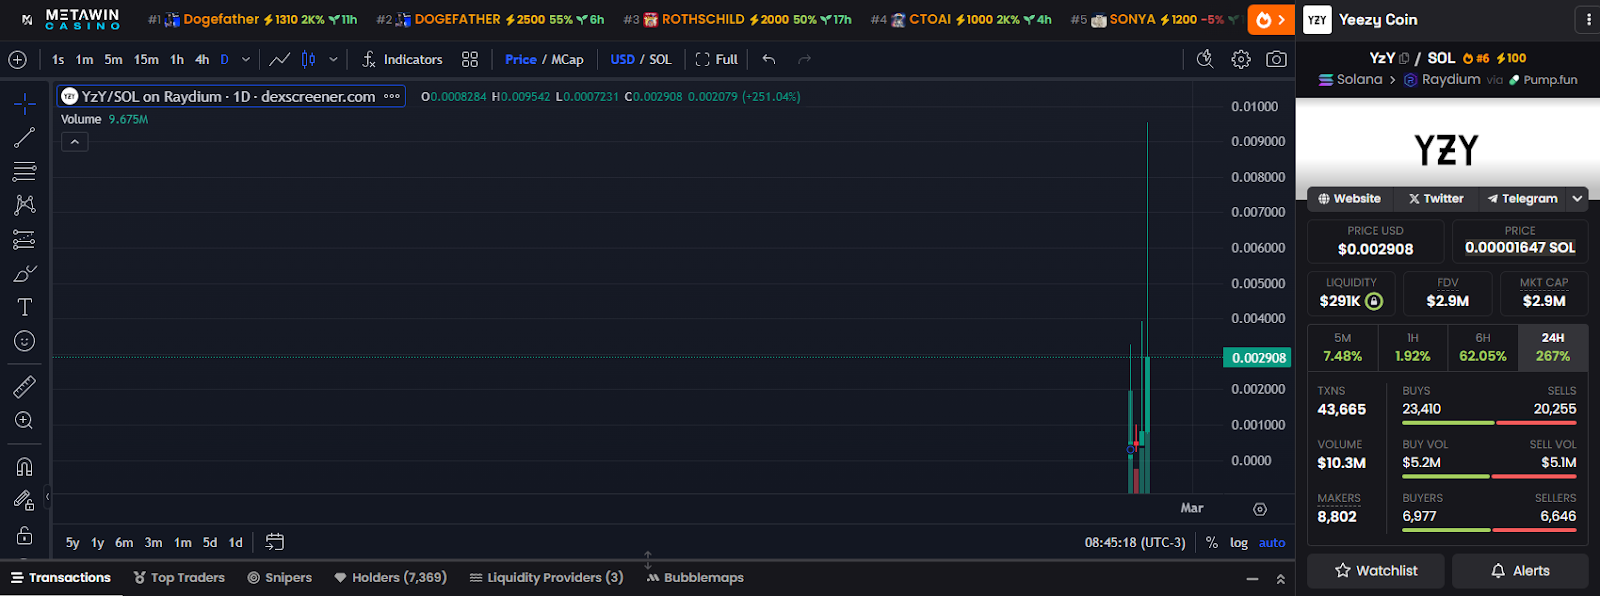Toggle USD / SOL currency
Viewport: 1600px width, 596px height.
point(641,60)
